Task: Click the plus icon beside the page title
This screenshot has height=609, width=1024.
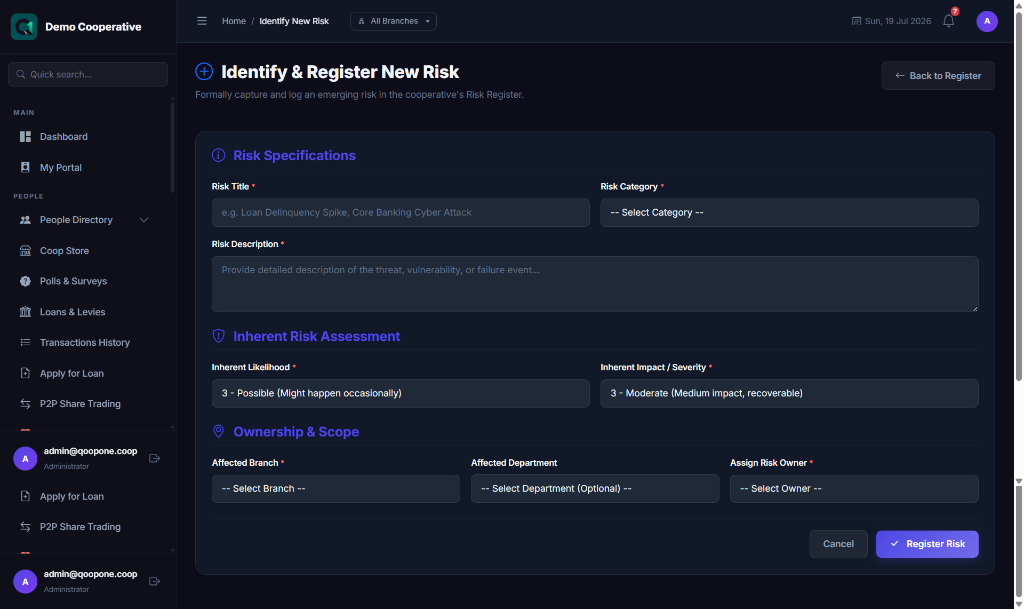Action: (204, 71)
